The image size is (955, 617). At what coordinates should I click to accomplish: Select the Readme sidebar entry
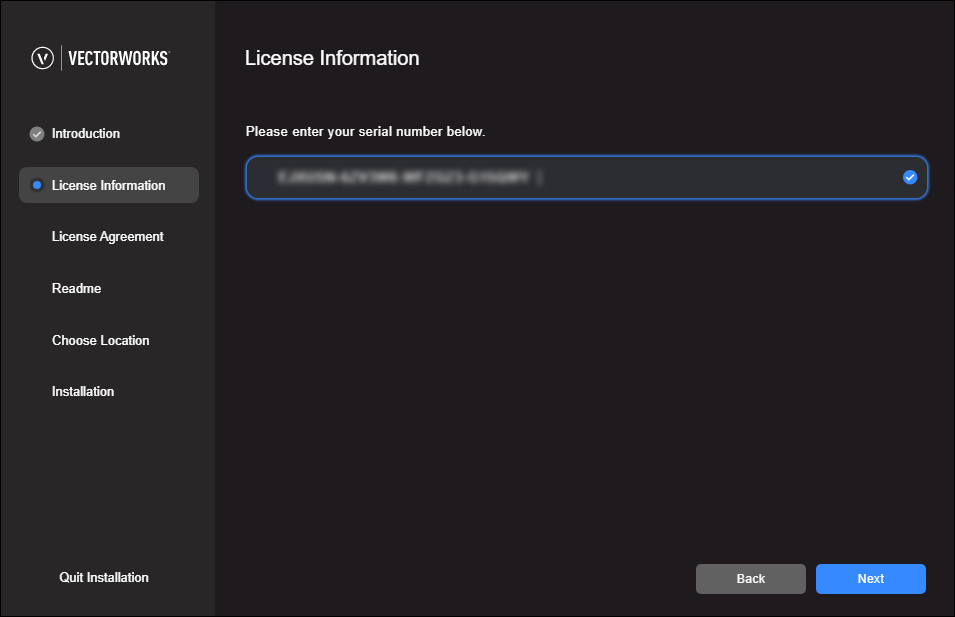(76, 288)
